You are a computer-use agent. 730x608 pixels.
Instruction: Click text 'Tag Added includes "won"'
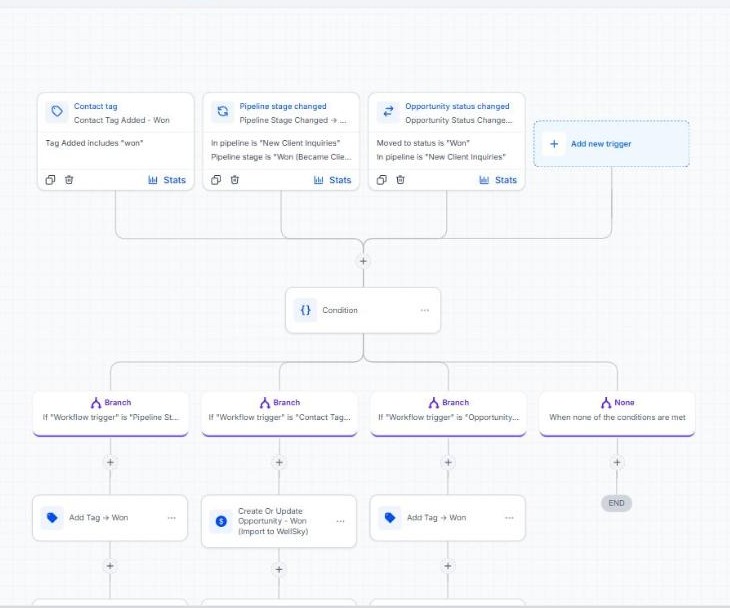pyautogui.click(x=94, y=143)
